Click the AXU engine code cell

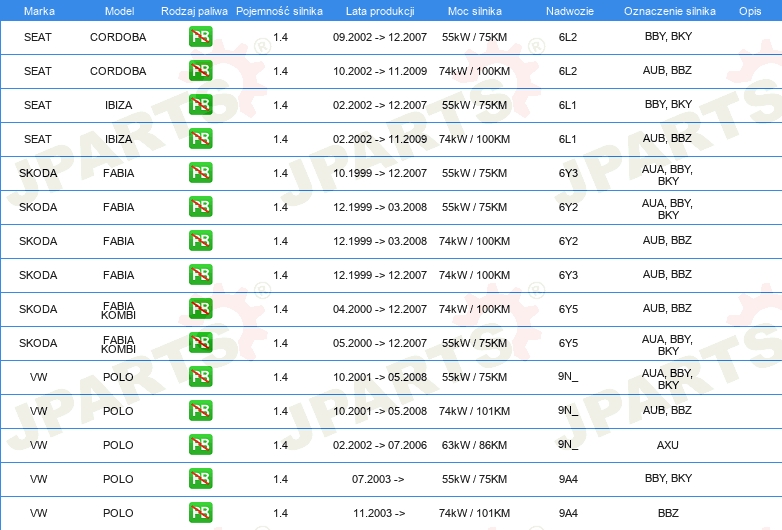tap(668, 445)
